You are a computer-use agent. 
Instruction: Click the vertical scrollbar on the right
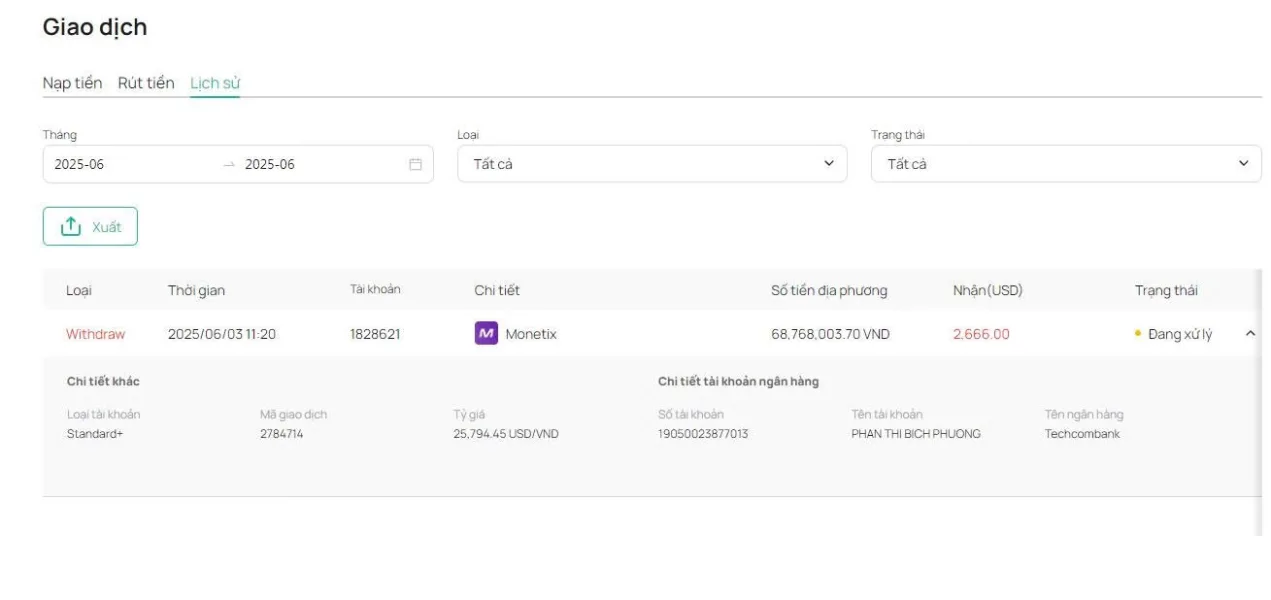(1258, 400)
